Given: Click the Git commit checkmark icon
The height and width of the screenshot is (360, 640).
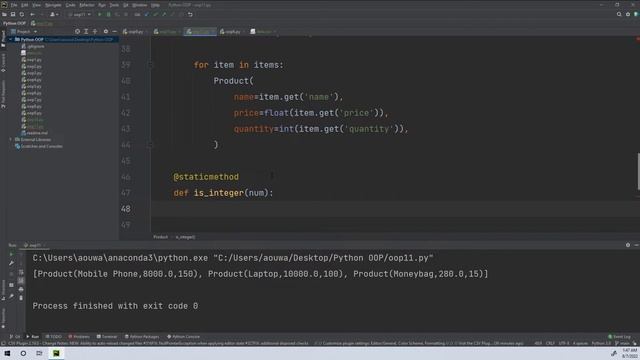Looking at the screenshot, I should (156, 14).
